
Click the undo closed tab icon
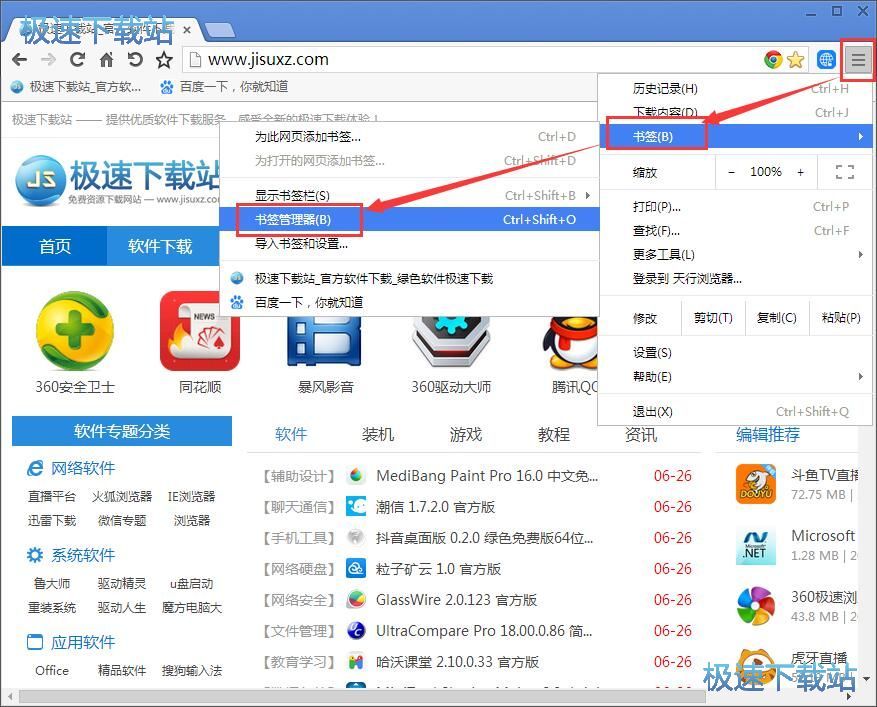pos(135,59)
